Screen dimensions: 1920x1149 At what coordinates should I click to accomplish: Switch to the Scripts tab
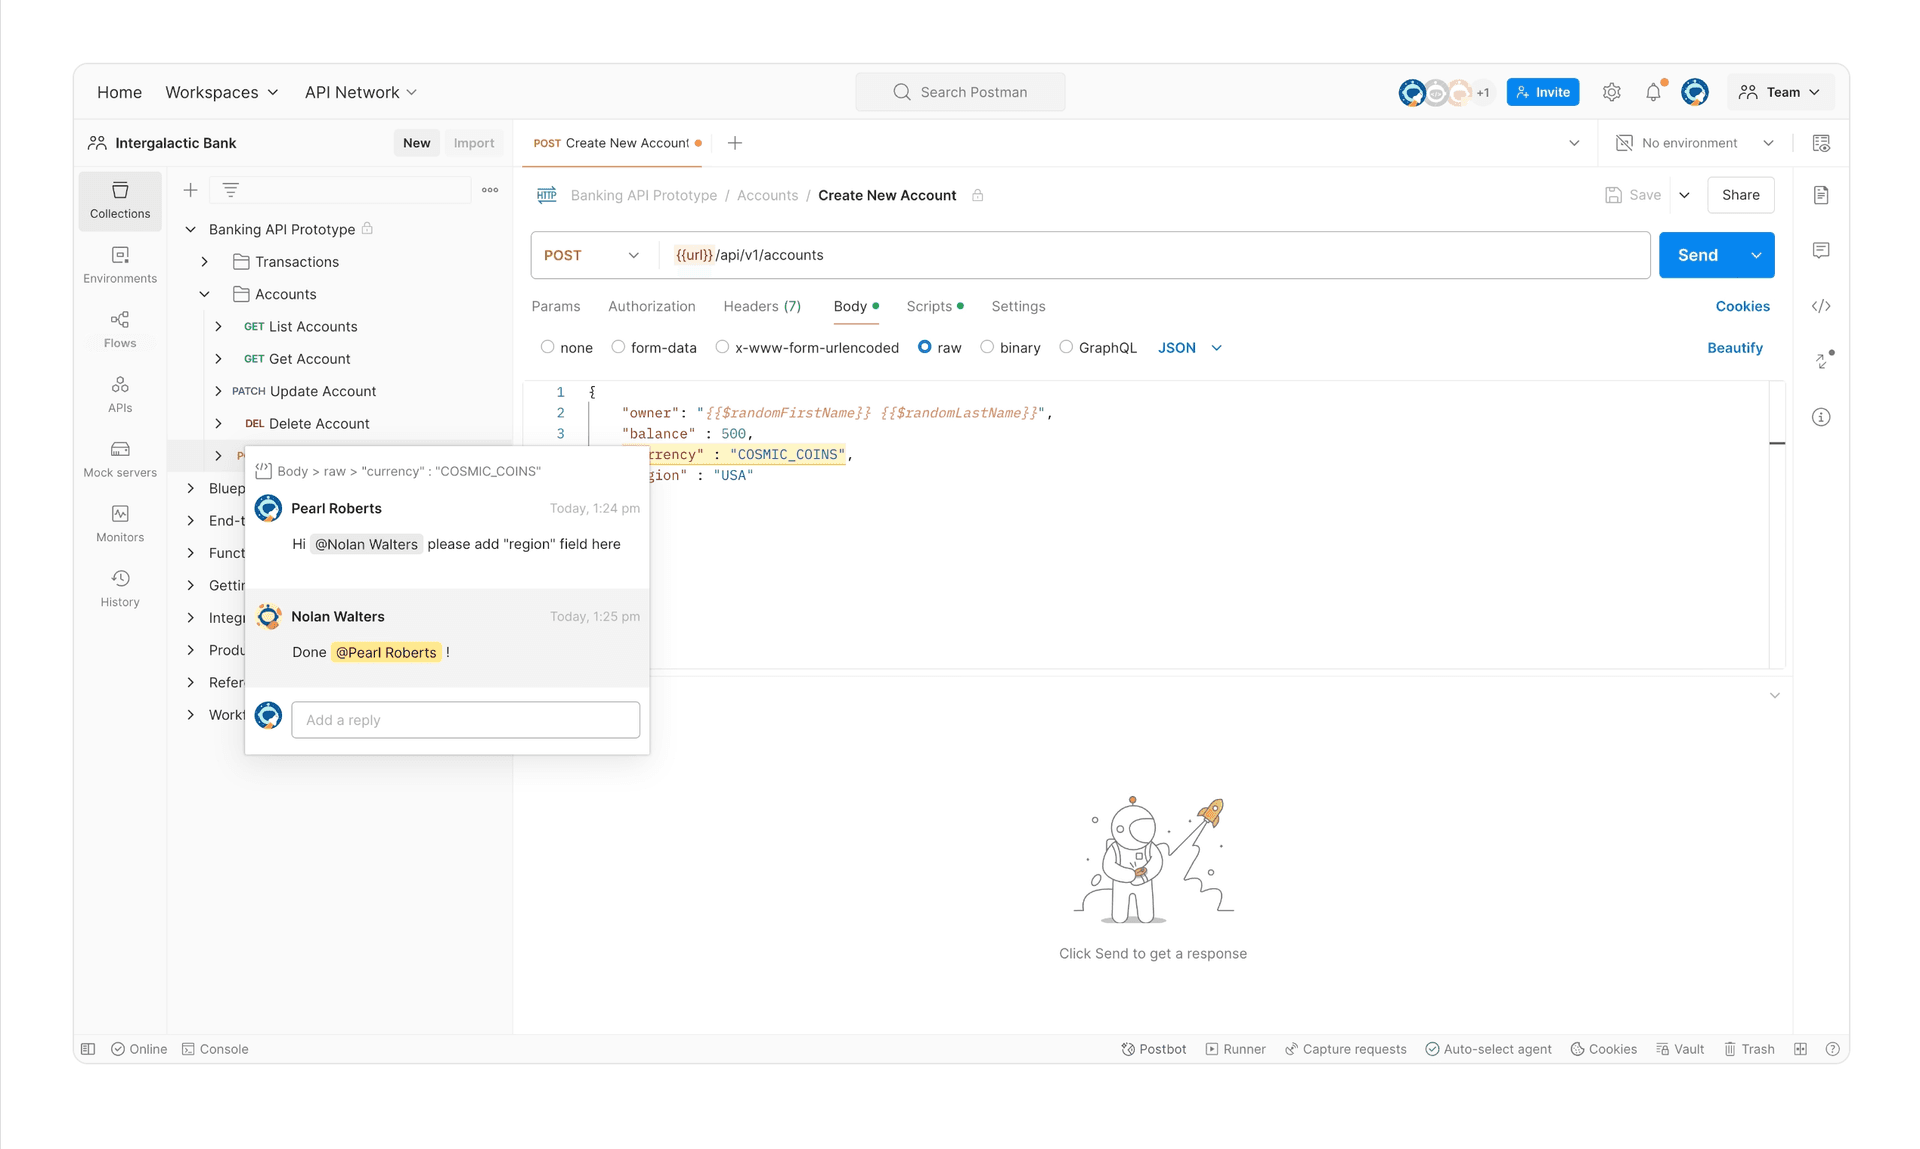pyautogui.click(x=935, y=306)
